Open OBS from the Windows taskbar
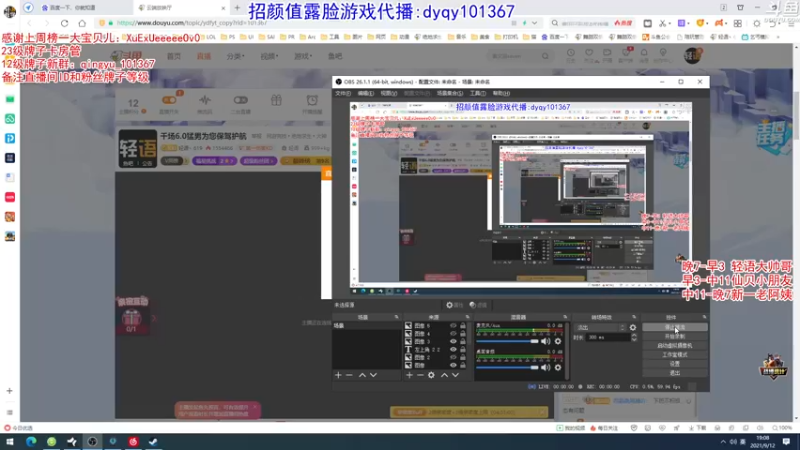The width and height of the screenshot is (800, 450). click(92, 442)
